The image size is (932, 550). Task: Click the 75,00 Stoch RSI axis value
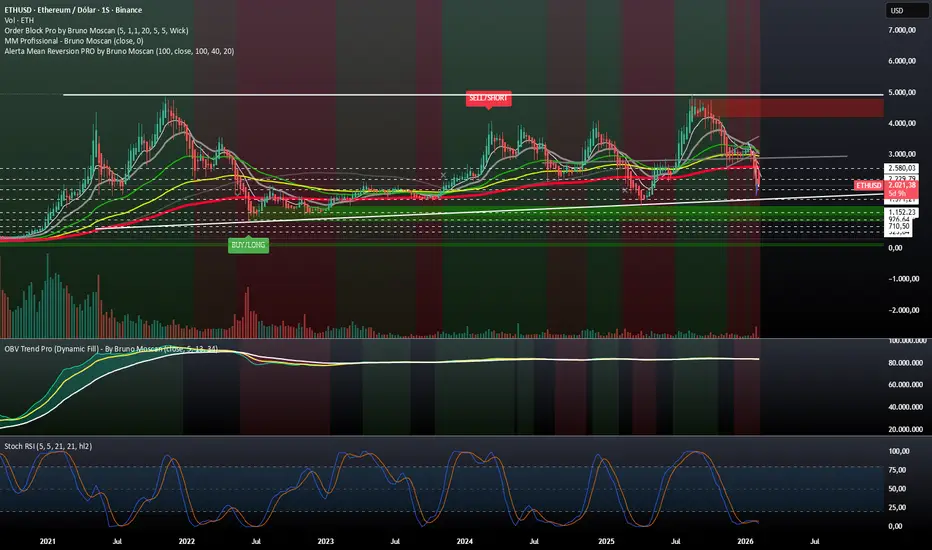tap(897, 470)
